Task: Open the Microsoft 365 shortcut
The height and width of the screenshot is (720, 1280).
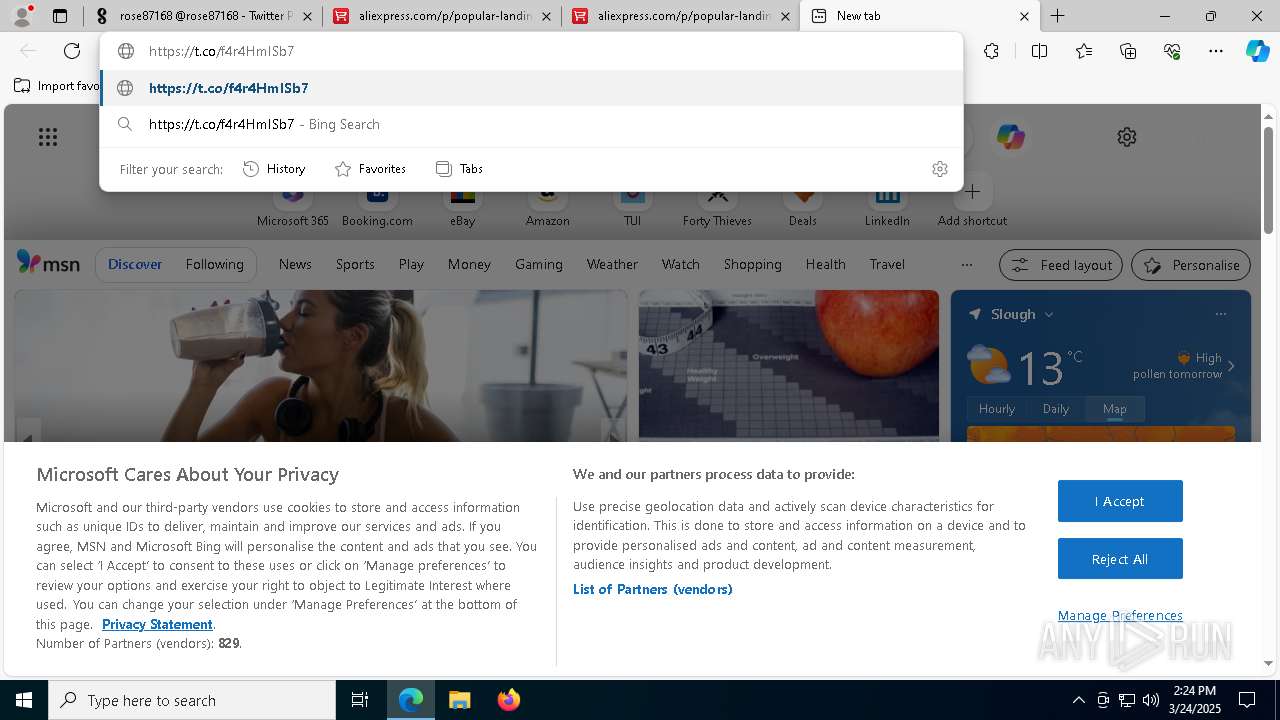Action: [293, 205]
